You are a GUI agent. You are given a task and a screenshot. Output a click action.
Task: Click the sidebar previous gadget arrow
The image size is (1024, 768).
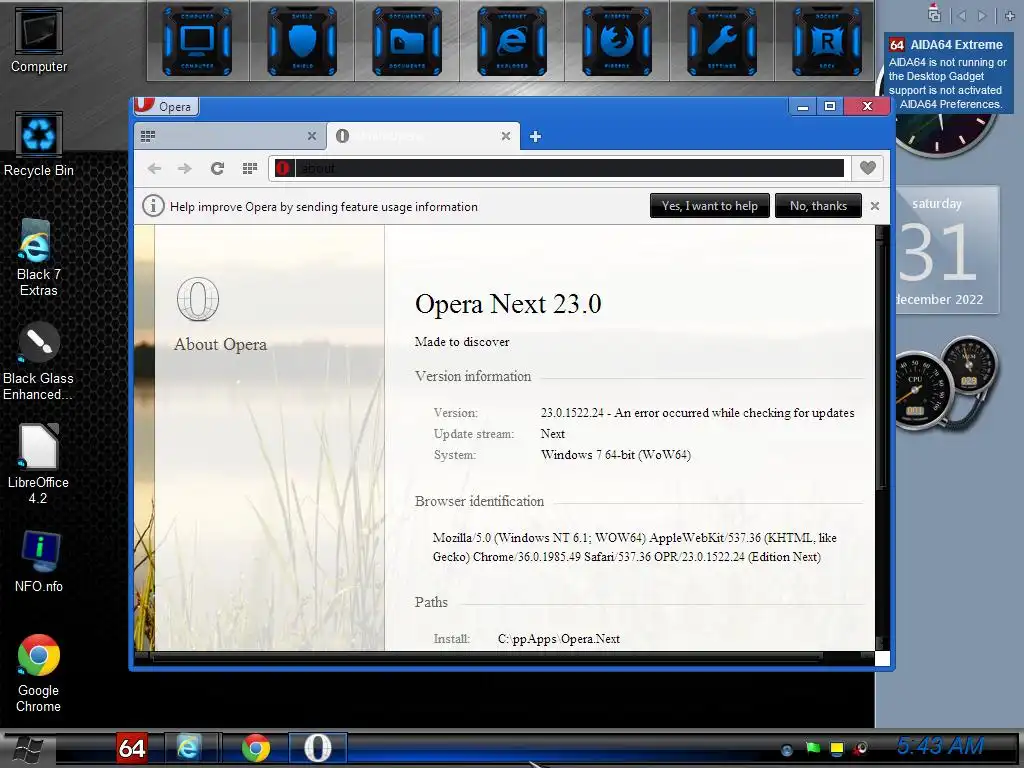[x=961, y=16]
